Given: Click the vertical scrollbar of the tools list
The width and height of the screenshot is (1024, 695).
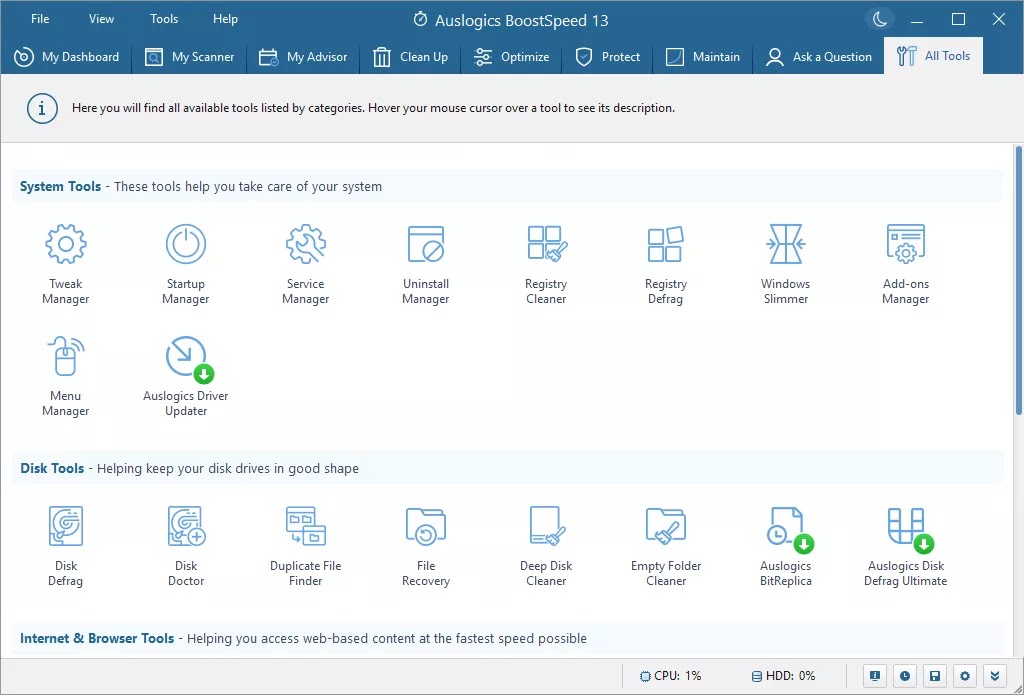Looking at the screenshot, I should [x=1018, y=280].
